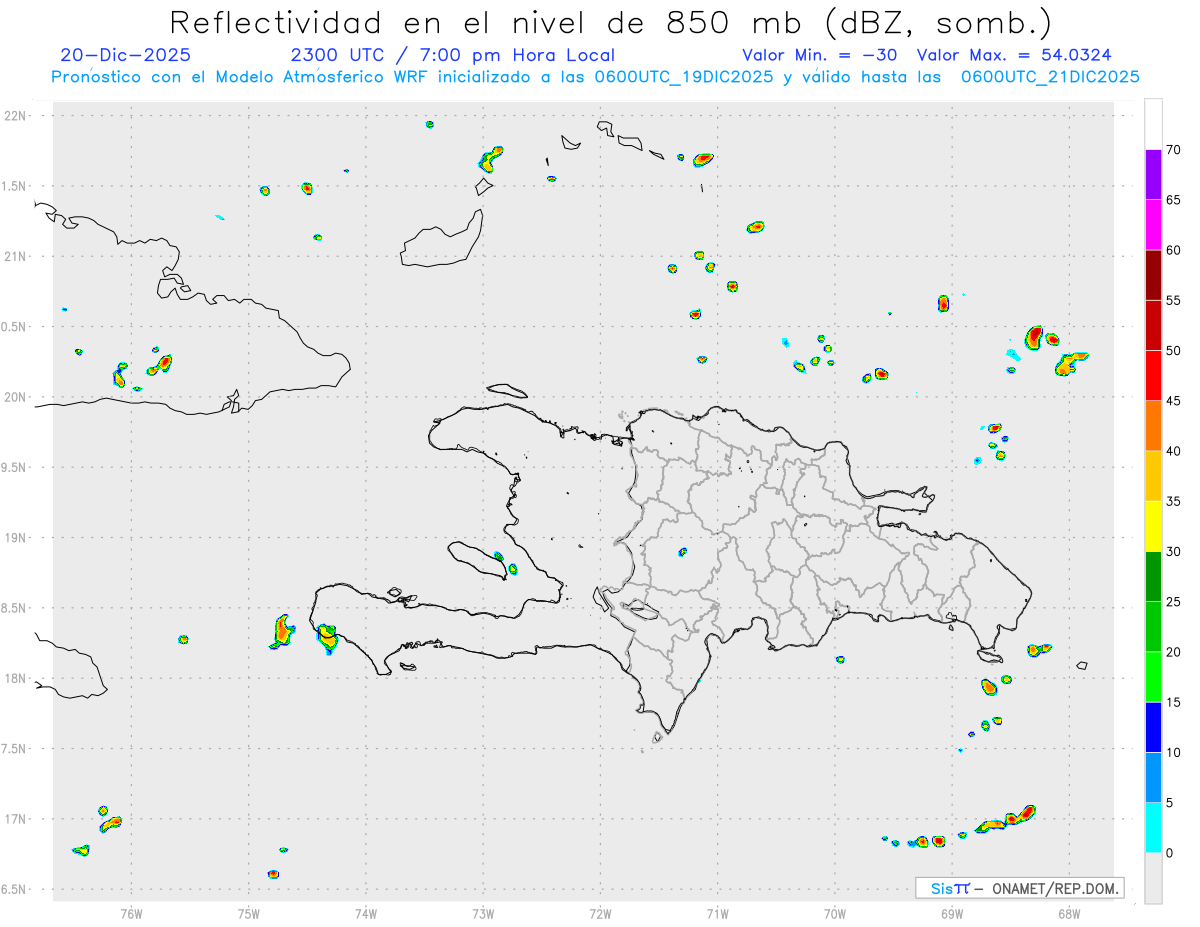1200x927 pixels.
Task: Select the '45' colorbar tick value
Action: click(1173, 401)
